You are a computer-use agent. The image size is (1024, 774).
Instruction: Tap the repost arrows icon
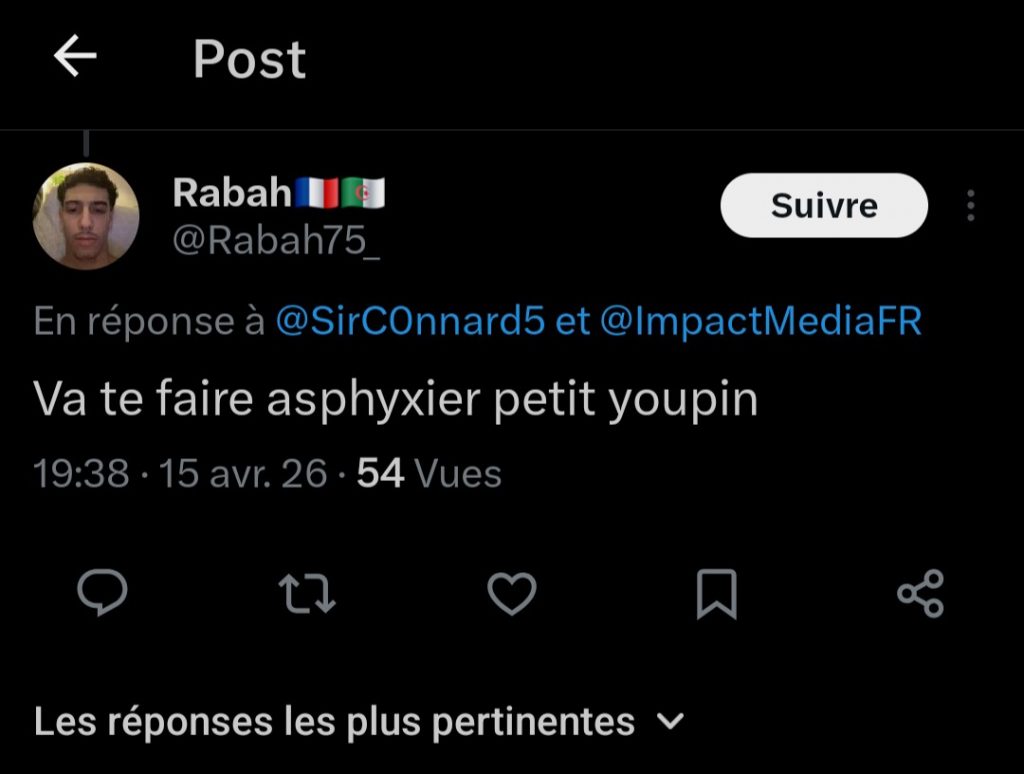click(x=306, y=594)
